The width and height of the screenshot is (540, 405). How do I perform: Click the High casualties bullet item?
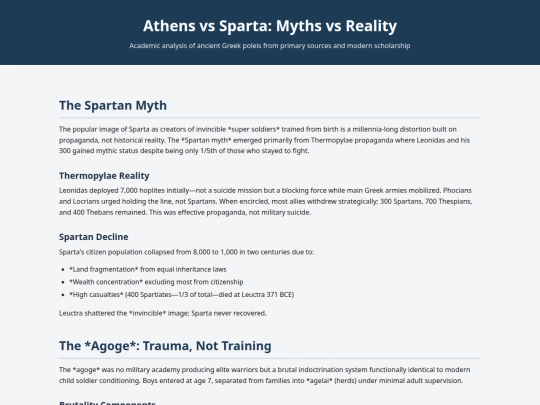[x=181, y=295]
